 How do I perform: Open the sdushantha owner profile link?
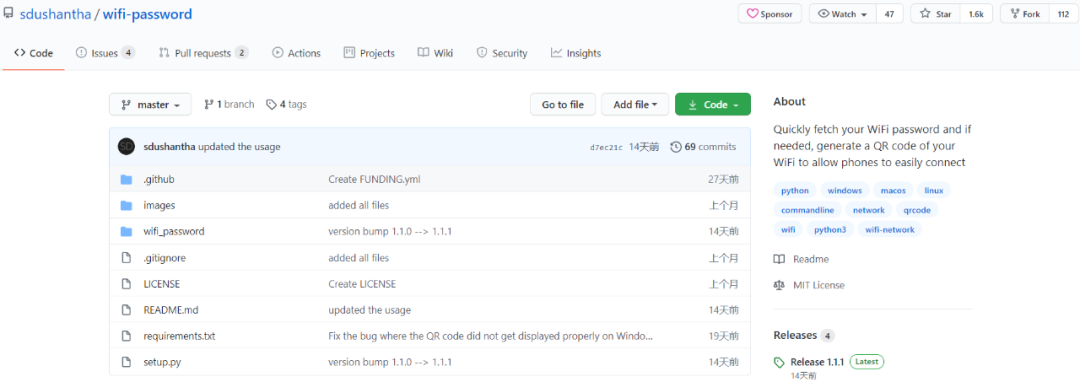point(56,14)
